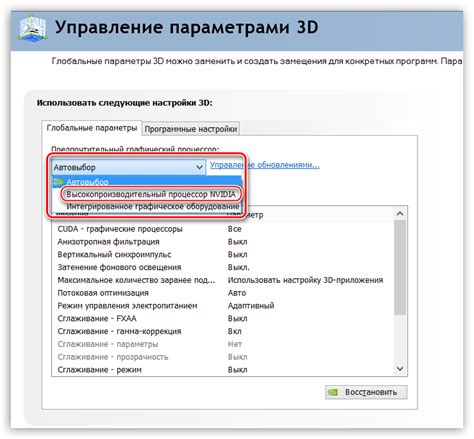Image resolution: width=474 pixels, height=439 pixels.
Task: Click the scroll up arrow of settings list
Action: [400, 213]
